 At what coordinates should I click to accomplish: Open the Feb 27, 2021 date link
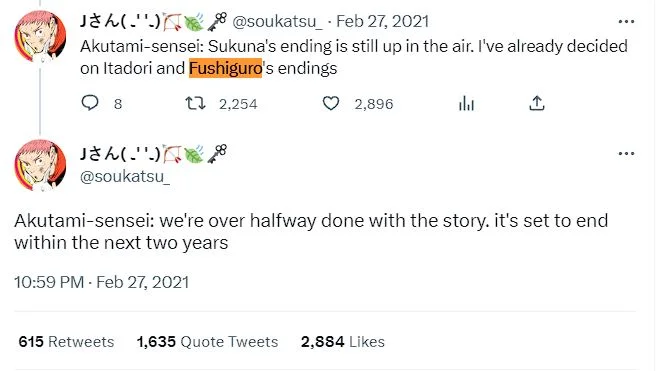[382, 21]
